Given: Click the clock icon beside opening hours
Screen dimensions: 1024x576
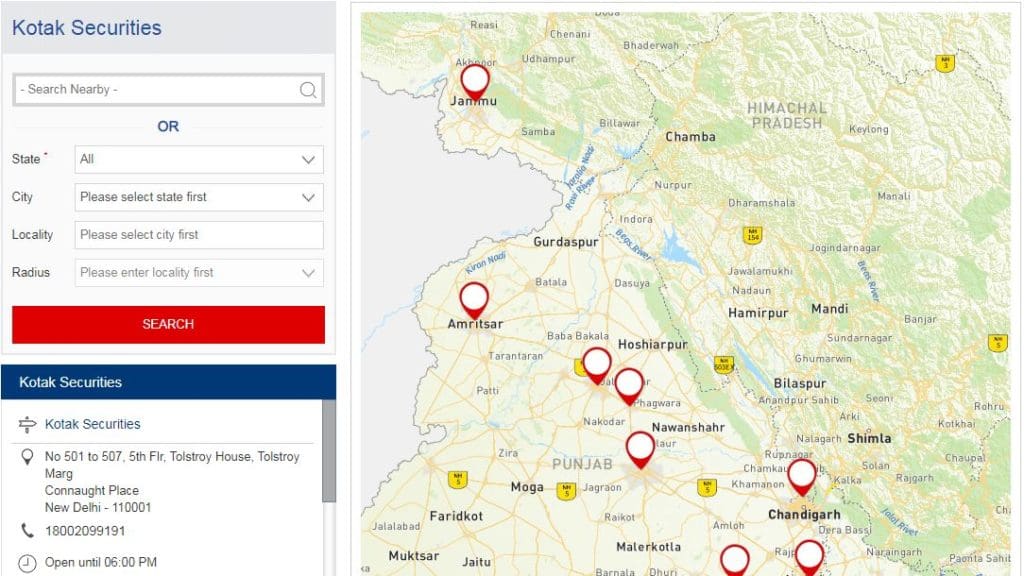Looking at the screenshot, I should pyautogui.click(x=27, y=562).
